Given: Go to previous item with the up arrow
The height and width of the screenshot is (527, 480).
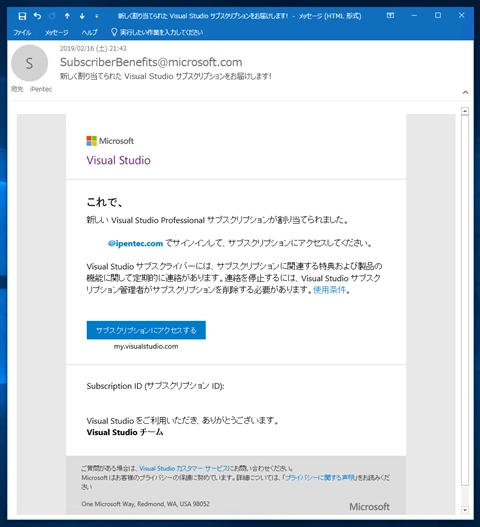Looking at the screenshot, I should point(67,16).
